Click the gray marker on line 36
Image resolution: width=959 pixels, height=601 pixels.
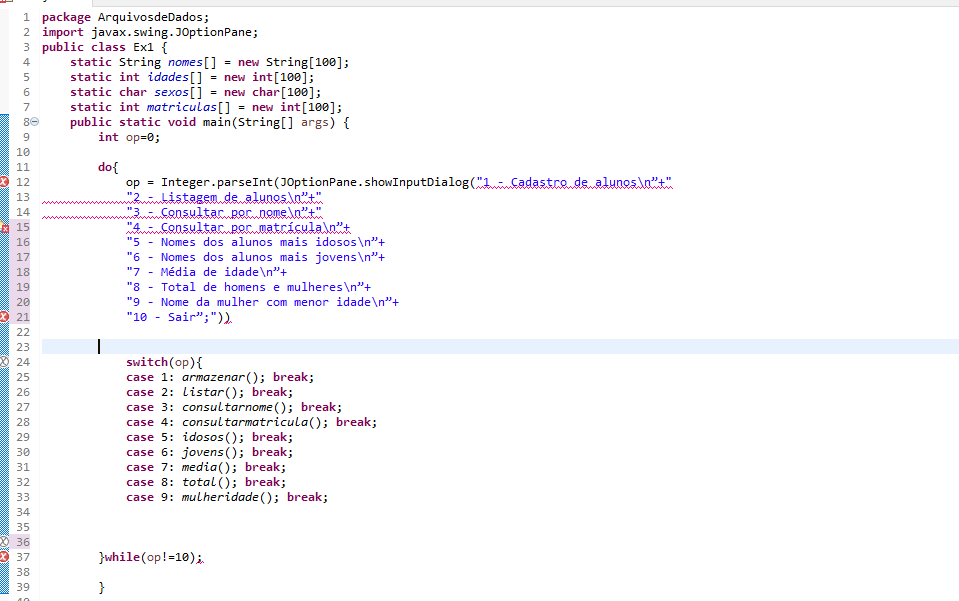coord(4,542)
